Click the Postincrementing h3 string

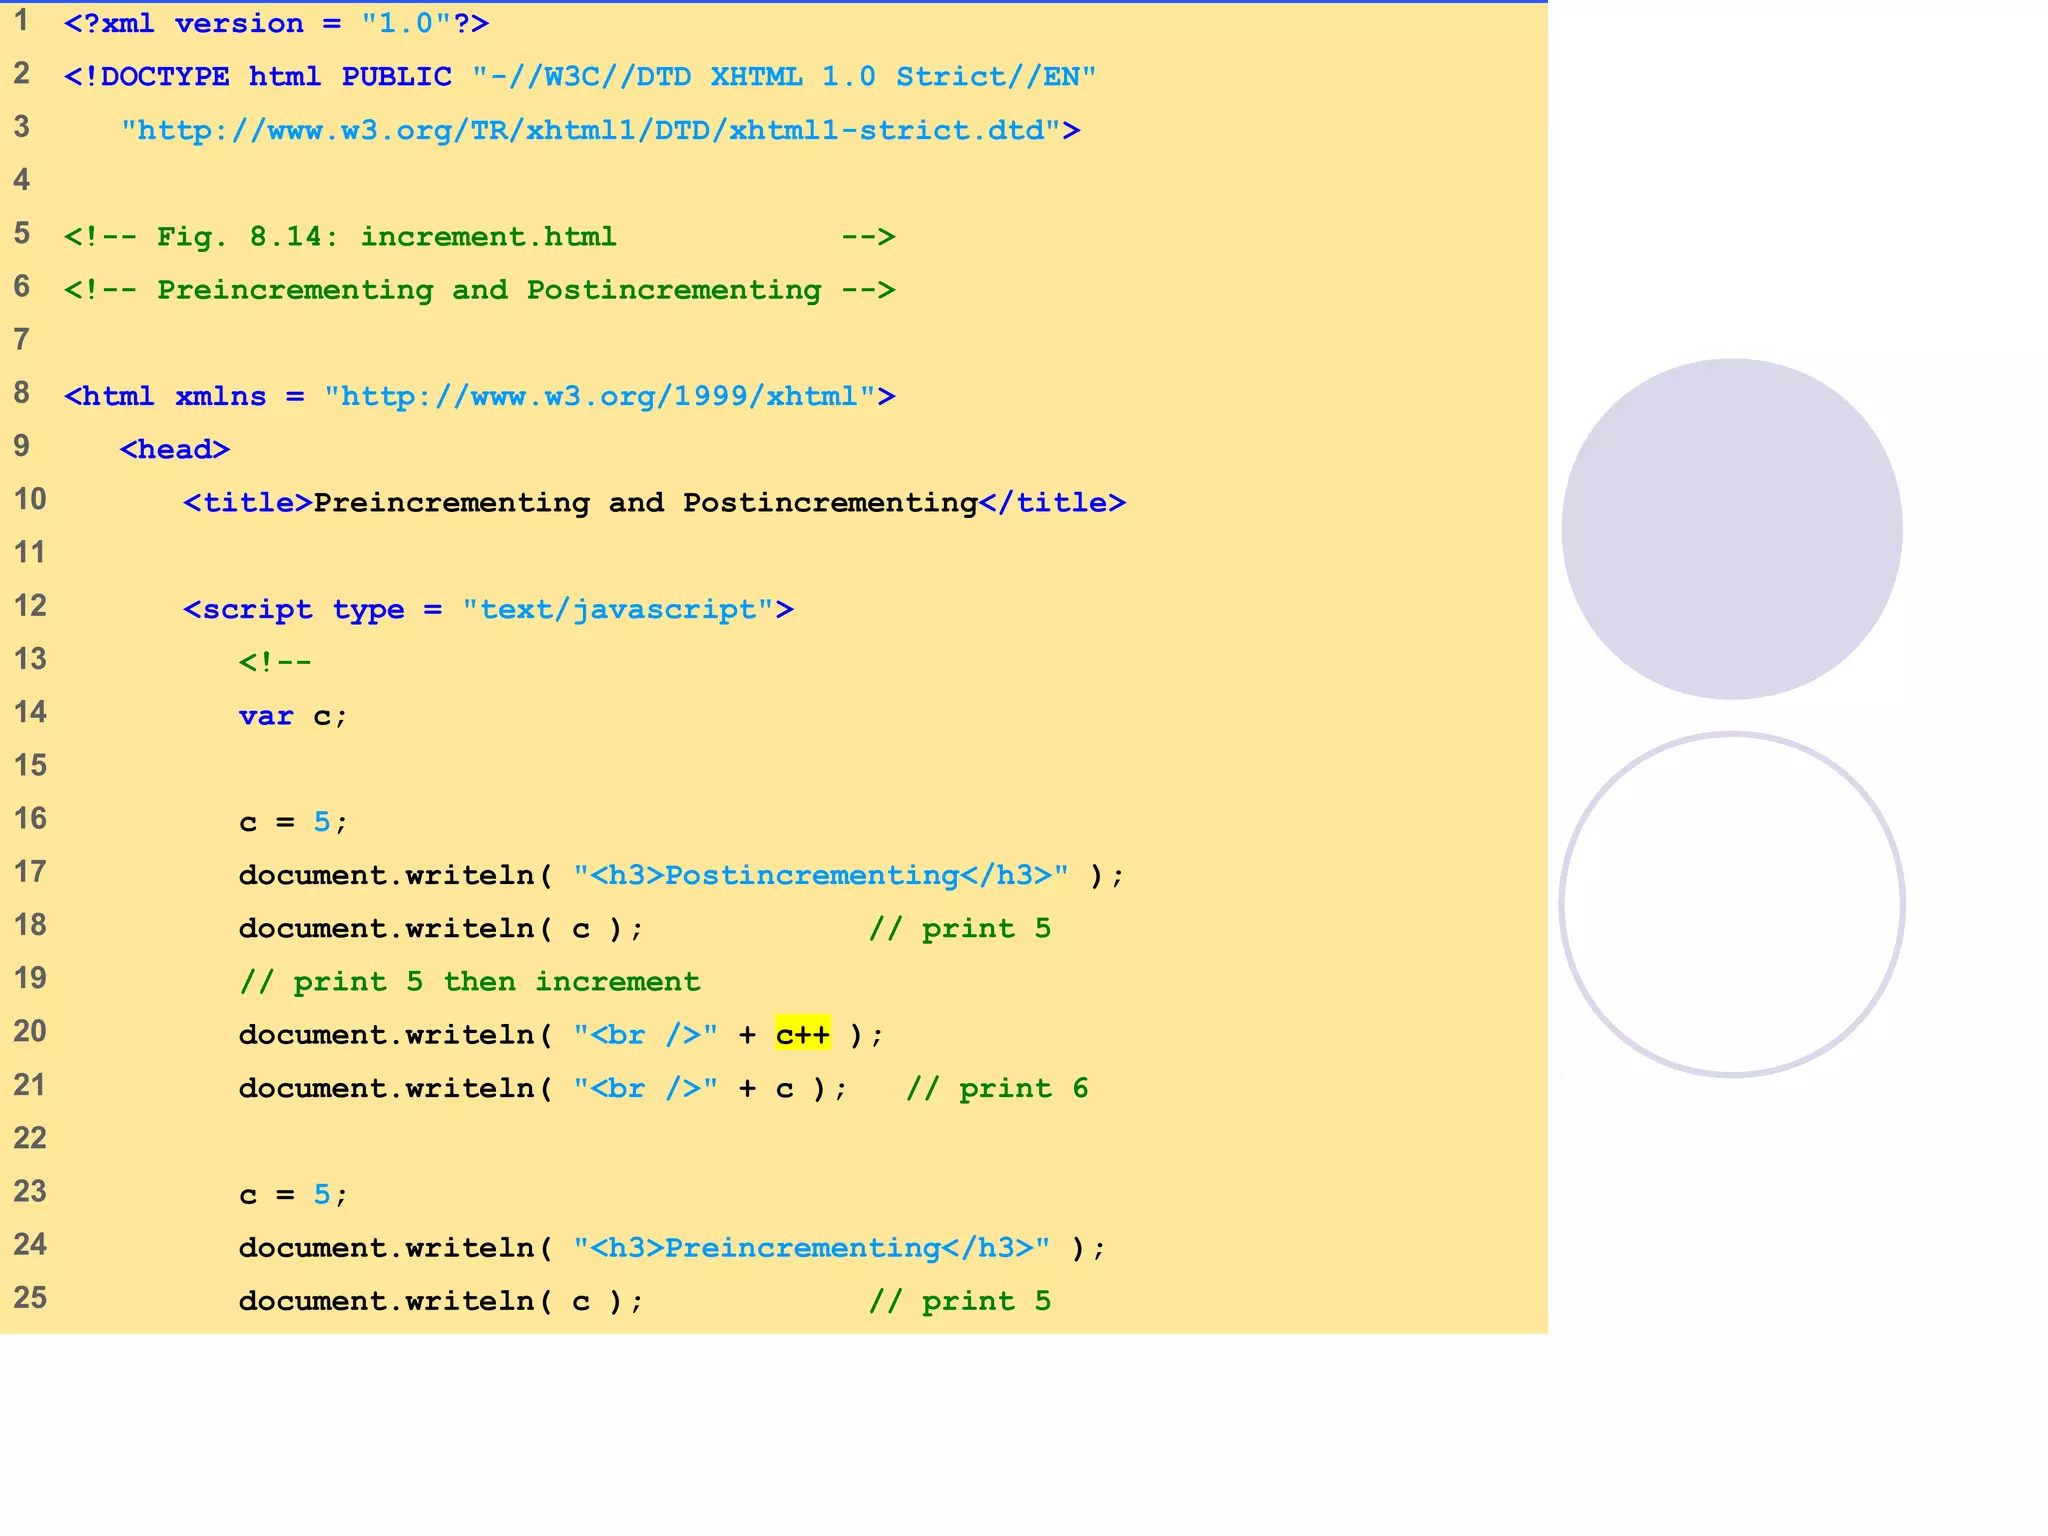(x=820, y=875)
